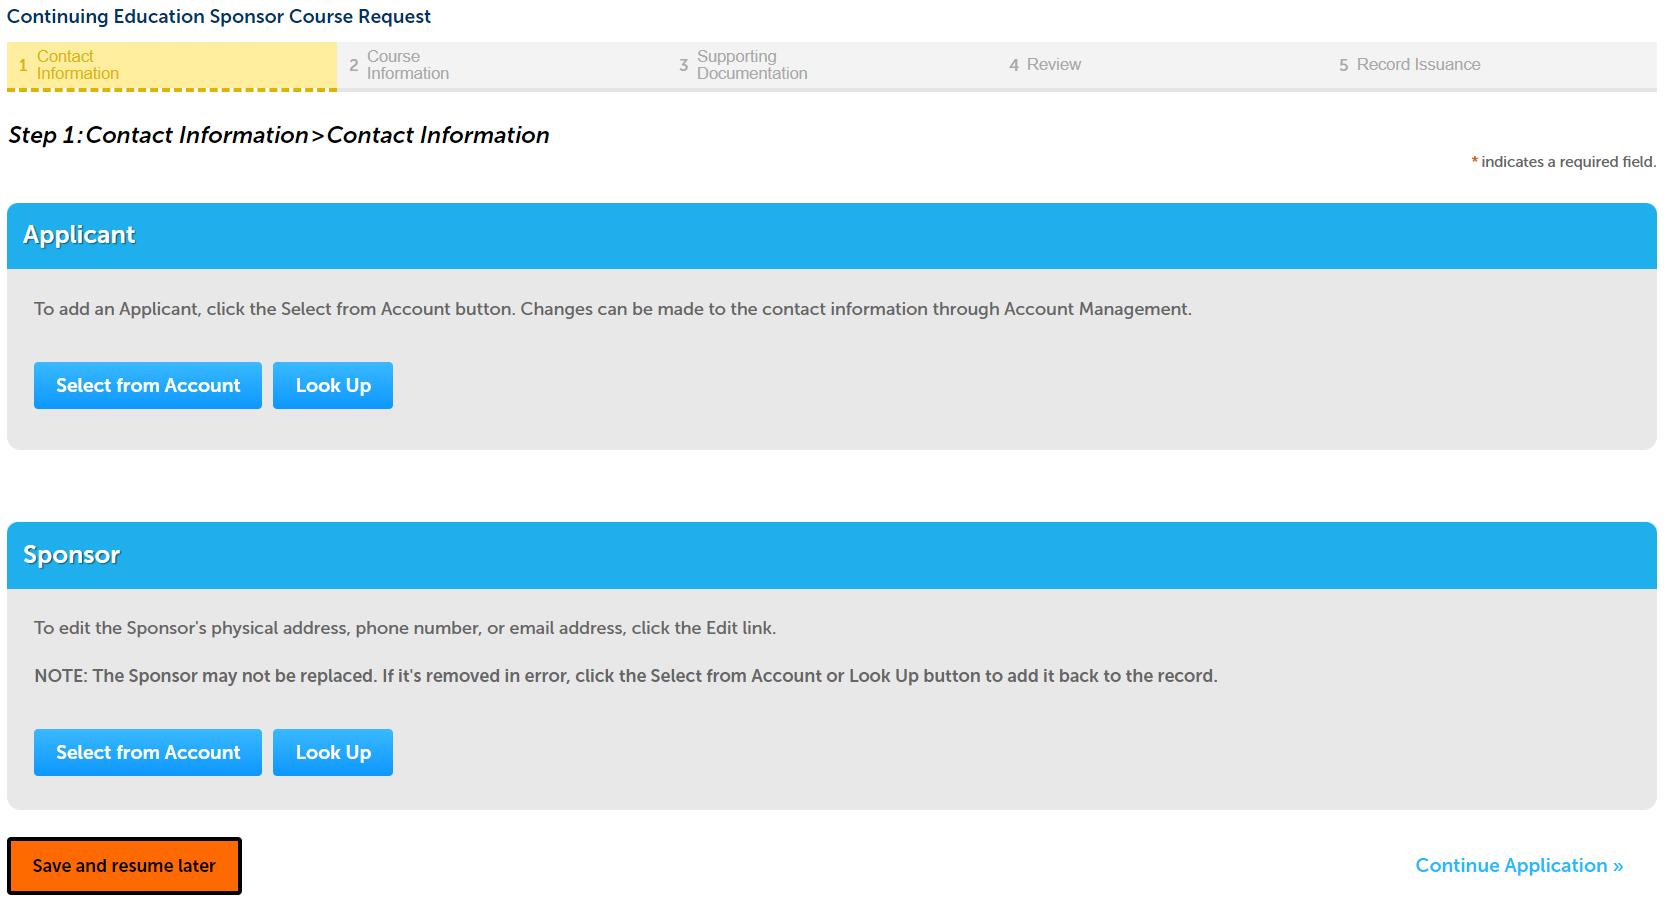Screen dimensions: 1671x905
Task: Click the 'indicates a required field' note
Action: coord(1563,162)
